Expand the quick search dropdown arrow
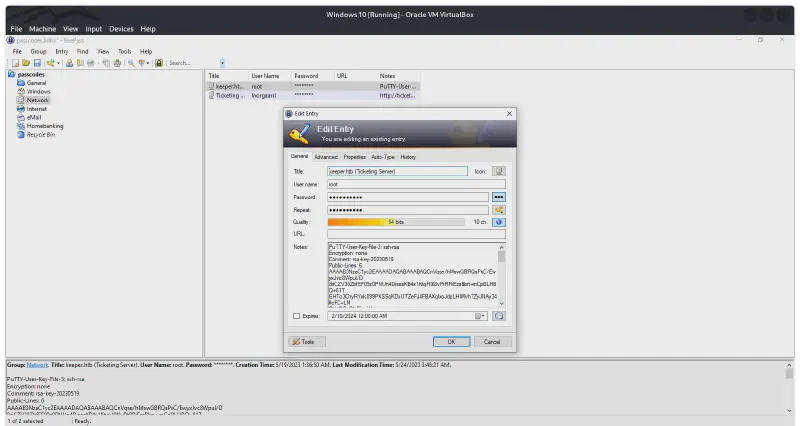 [222, 63]
